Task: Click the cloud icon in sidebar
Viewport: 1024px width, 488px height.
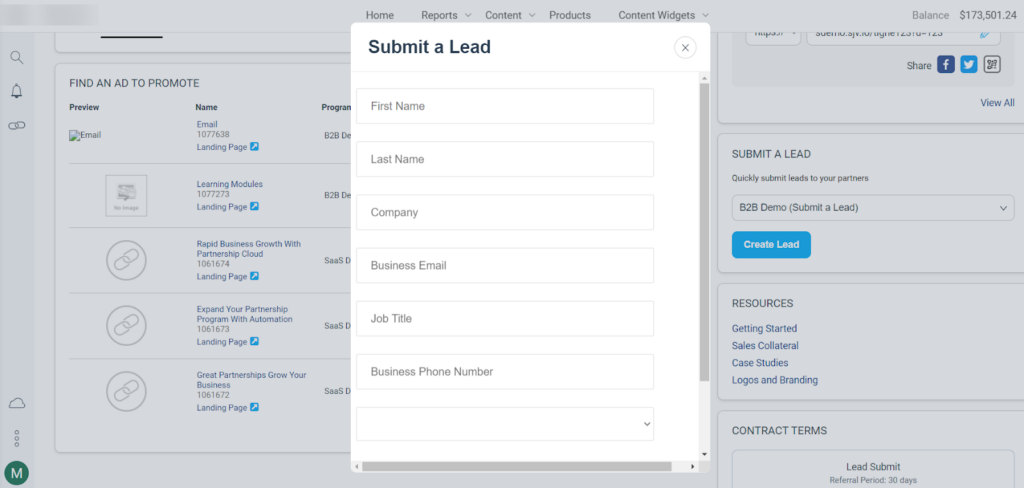Action: [17, 403]
